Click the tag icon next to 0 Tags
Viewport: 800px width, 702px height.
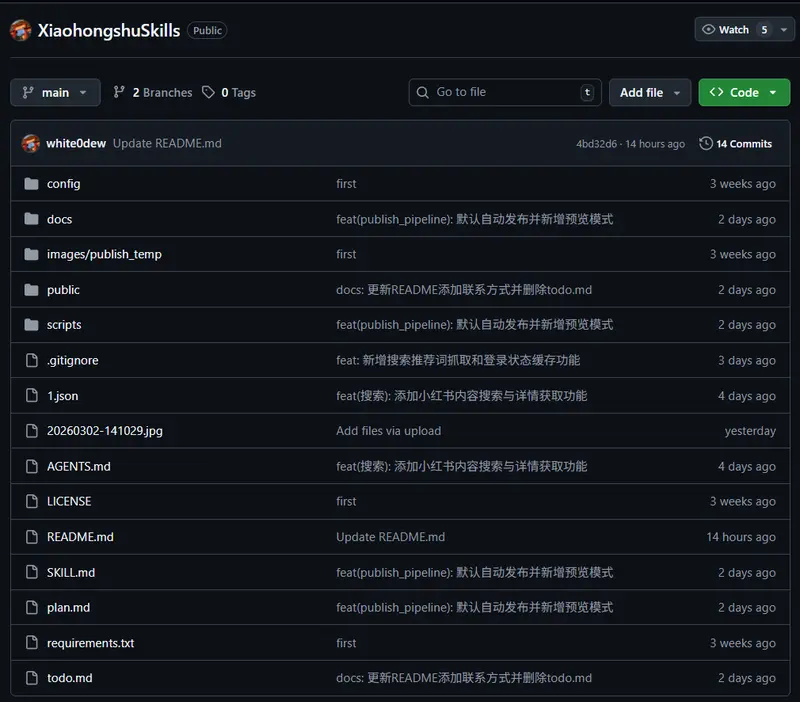click(208, 92)
